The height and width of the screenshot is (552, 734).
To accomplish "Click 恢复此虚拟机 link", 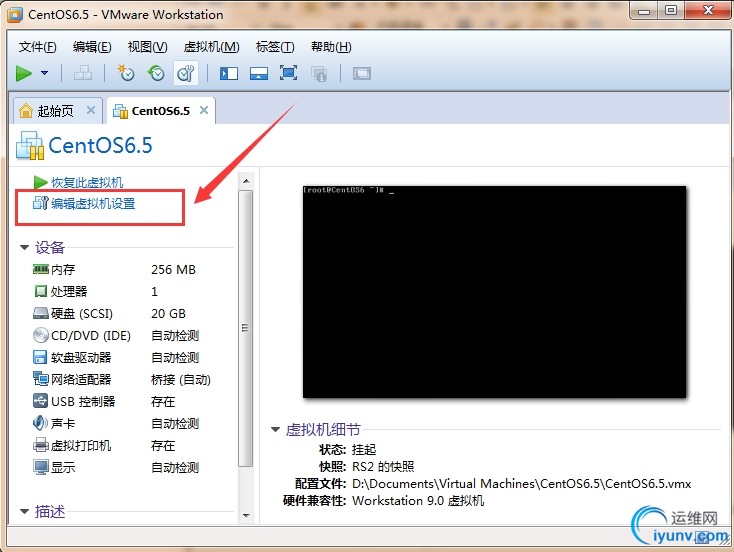I will [x=87, y=182].
